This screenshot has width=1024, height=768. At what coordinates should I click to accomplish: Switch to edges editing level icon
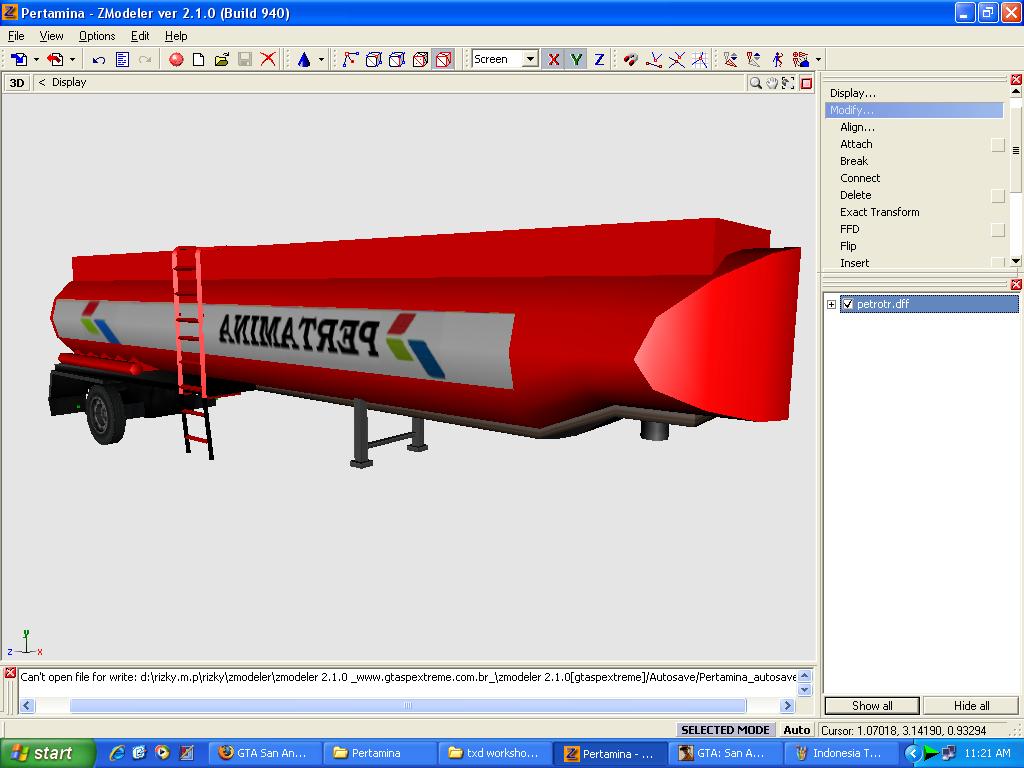[374, 60]
